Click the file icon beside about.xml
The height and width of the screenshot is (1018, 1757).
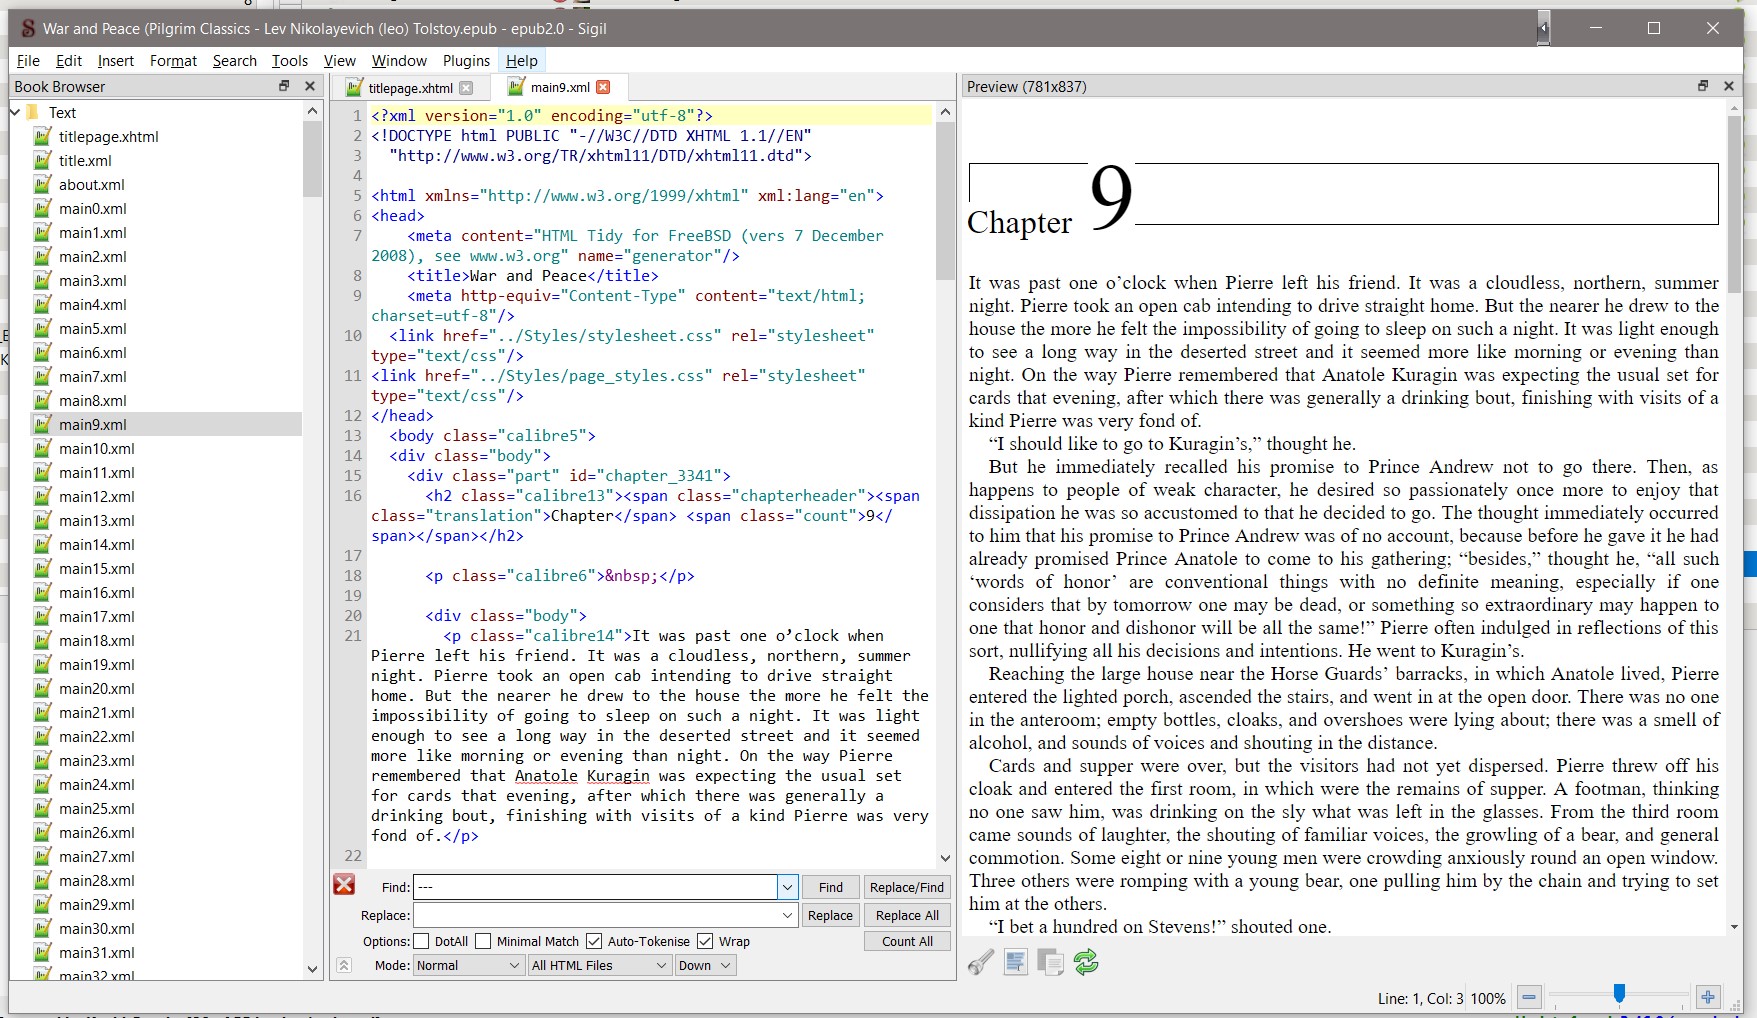click(x=42, y=184)
